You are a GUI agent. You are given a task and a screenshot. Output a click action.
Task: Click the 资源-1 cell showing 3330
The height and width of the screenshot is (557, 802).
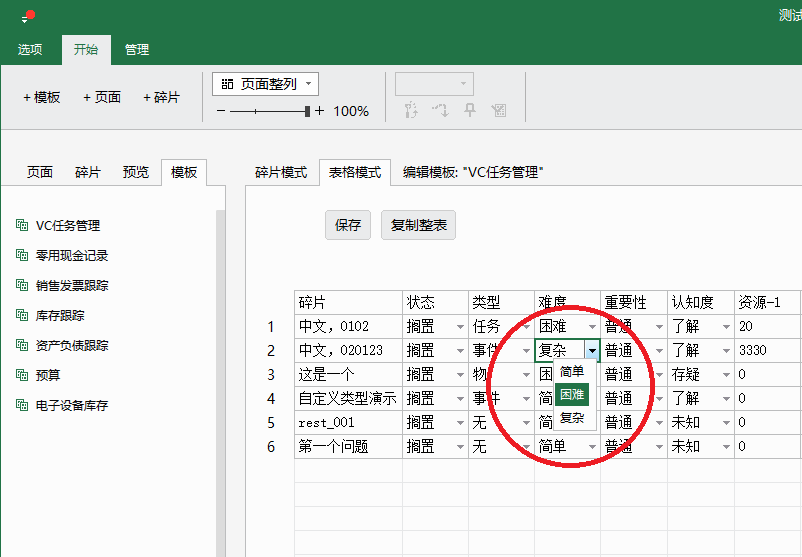coord(768,351)
